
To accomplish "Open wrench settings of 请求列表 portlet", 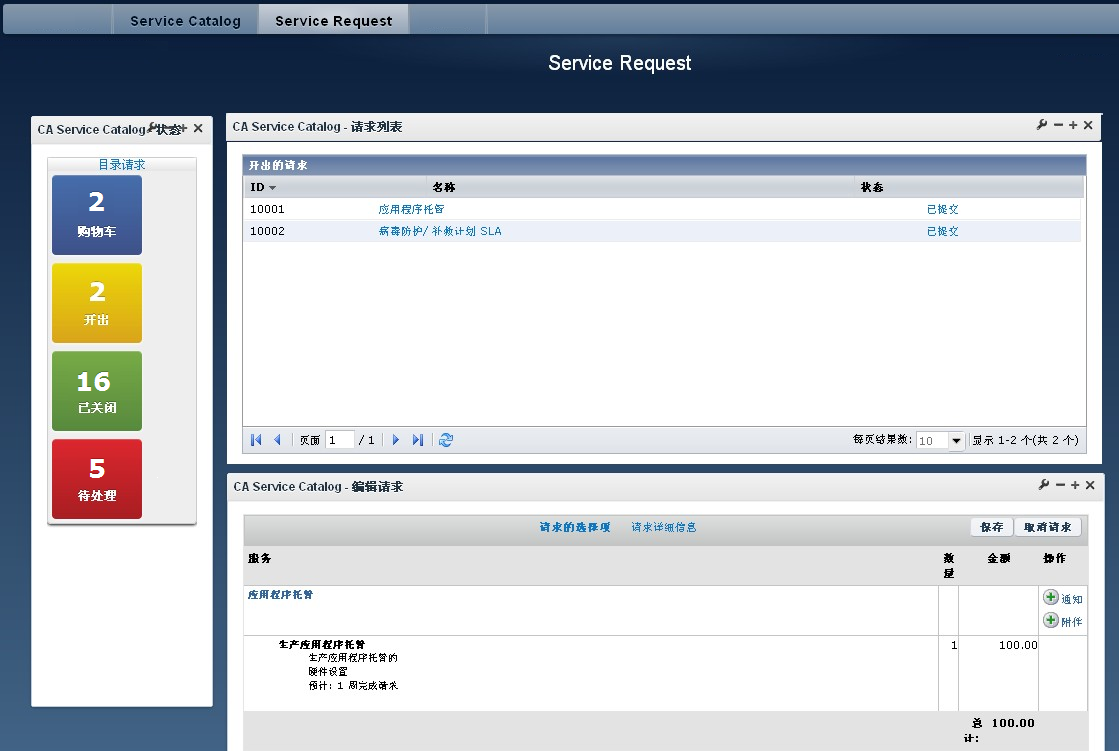I will pyautogui.click(x=1042, y=125).
